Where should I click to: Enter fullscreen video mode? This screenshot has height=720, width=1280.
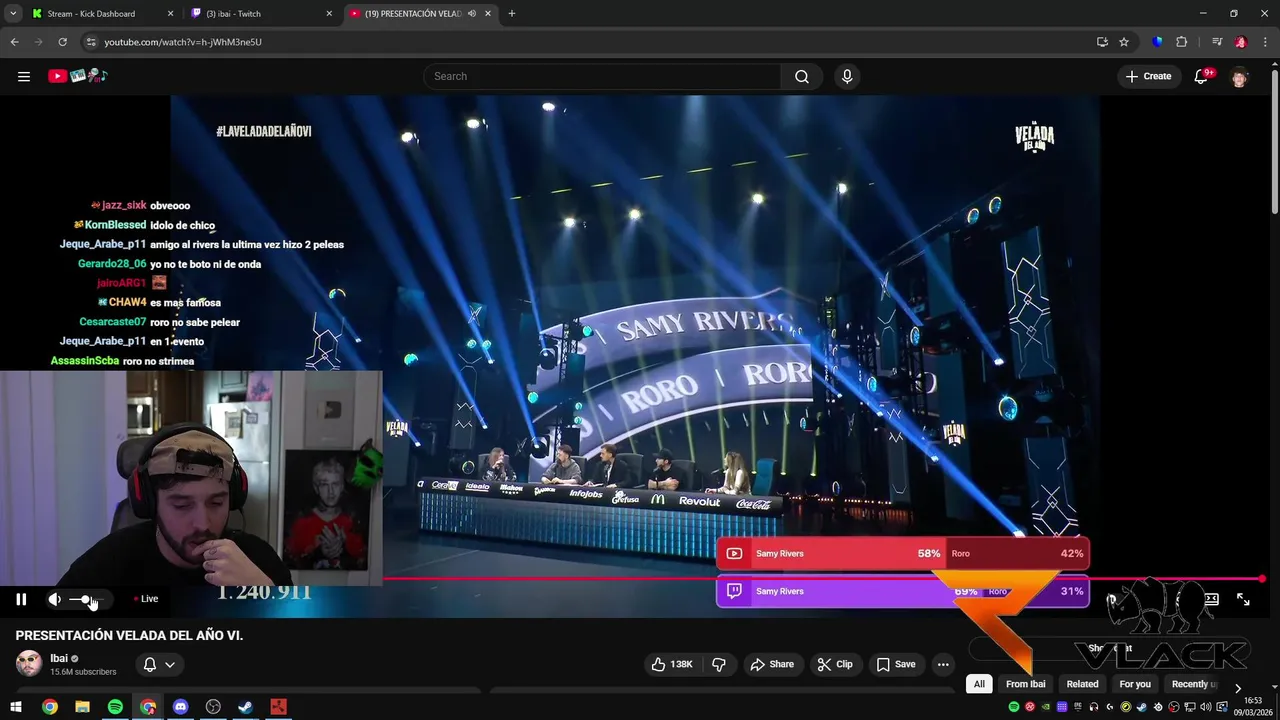pos(1243,599)
